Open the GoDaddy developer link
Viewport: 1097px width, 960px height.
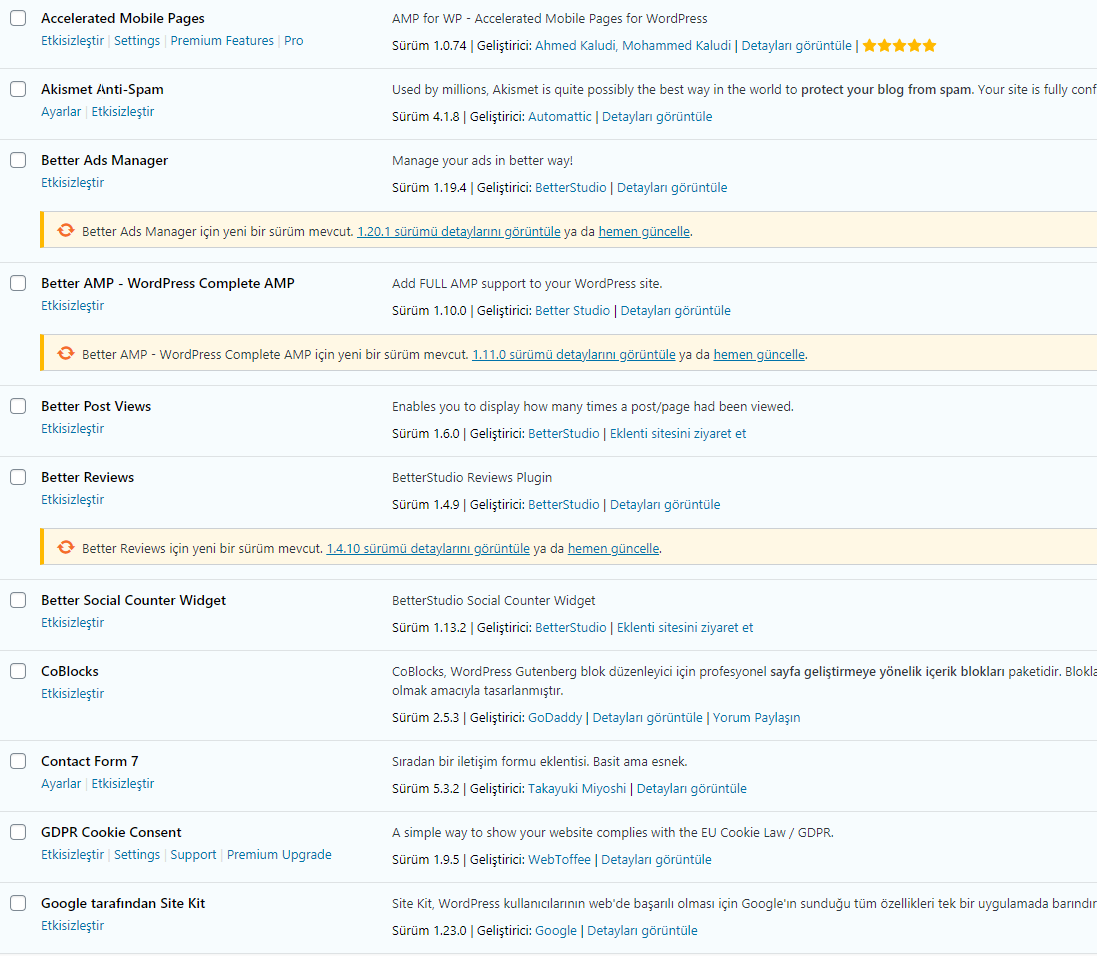tap(555, 718)
